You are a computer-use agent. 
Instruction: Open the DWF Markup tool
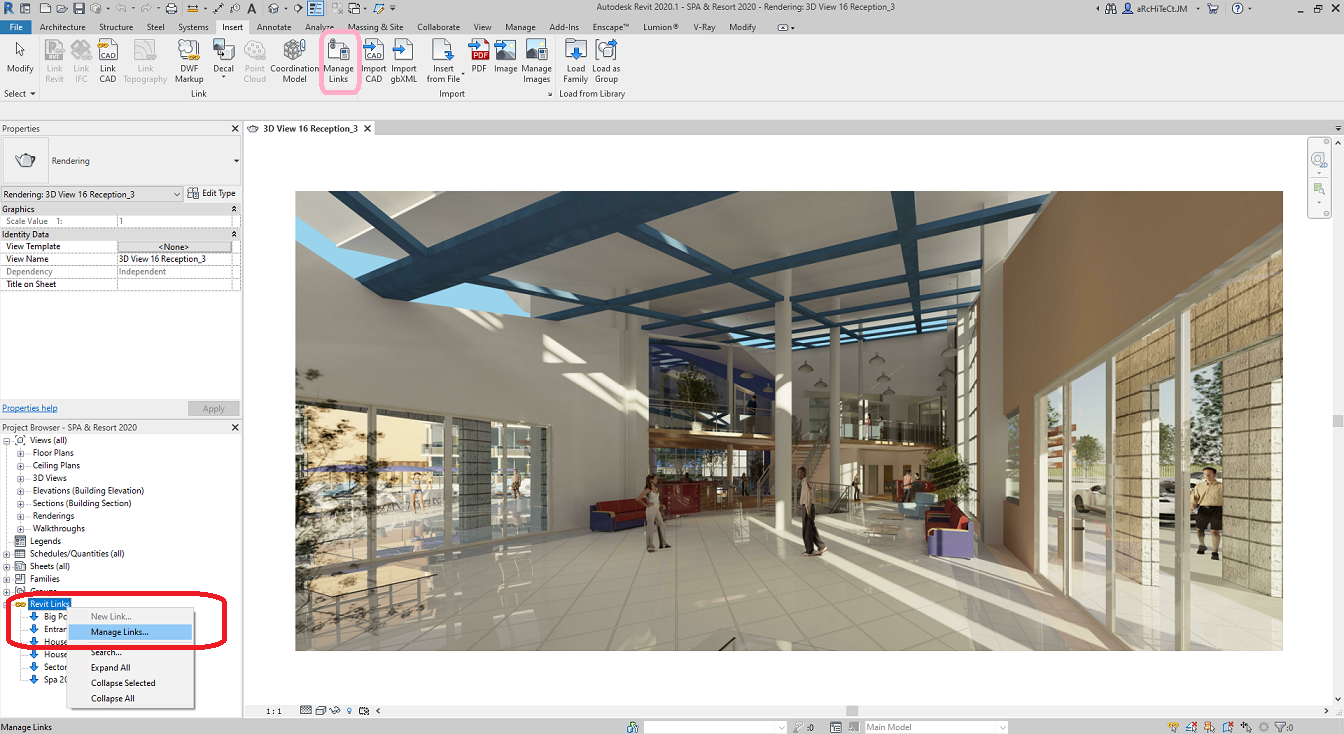pyautogui.click(x=189, y=62)
